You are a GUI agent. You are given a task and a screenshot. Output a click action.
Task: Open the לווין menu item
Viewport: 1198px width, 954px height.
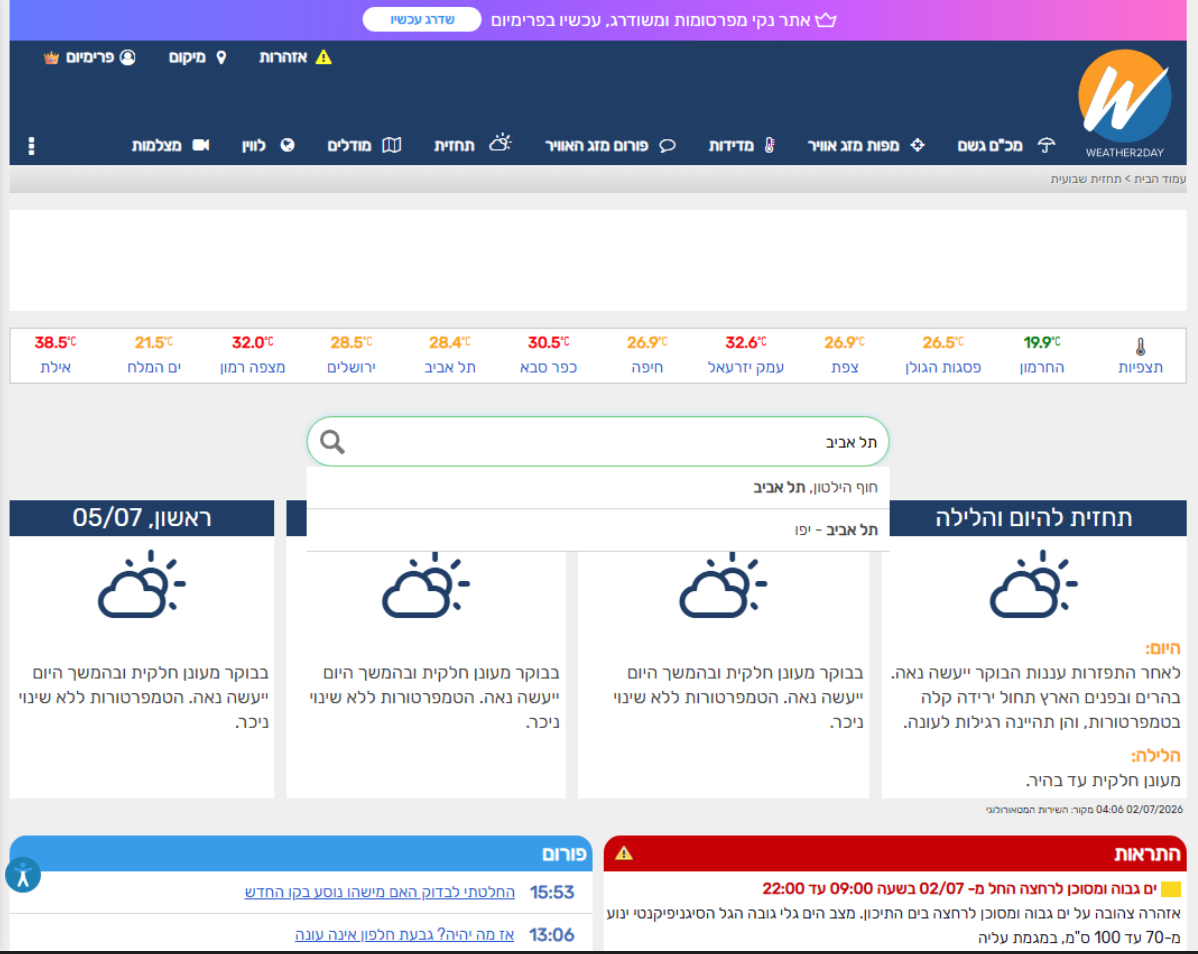254,145
